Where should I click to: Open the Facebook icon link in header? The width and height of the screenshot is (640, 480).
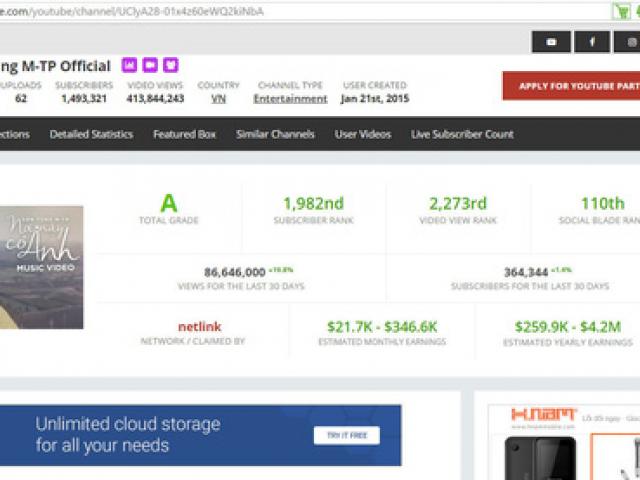(x=592, y=42)
